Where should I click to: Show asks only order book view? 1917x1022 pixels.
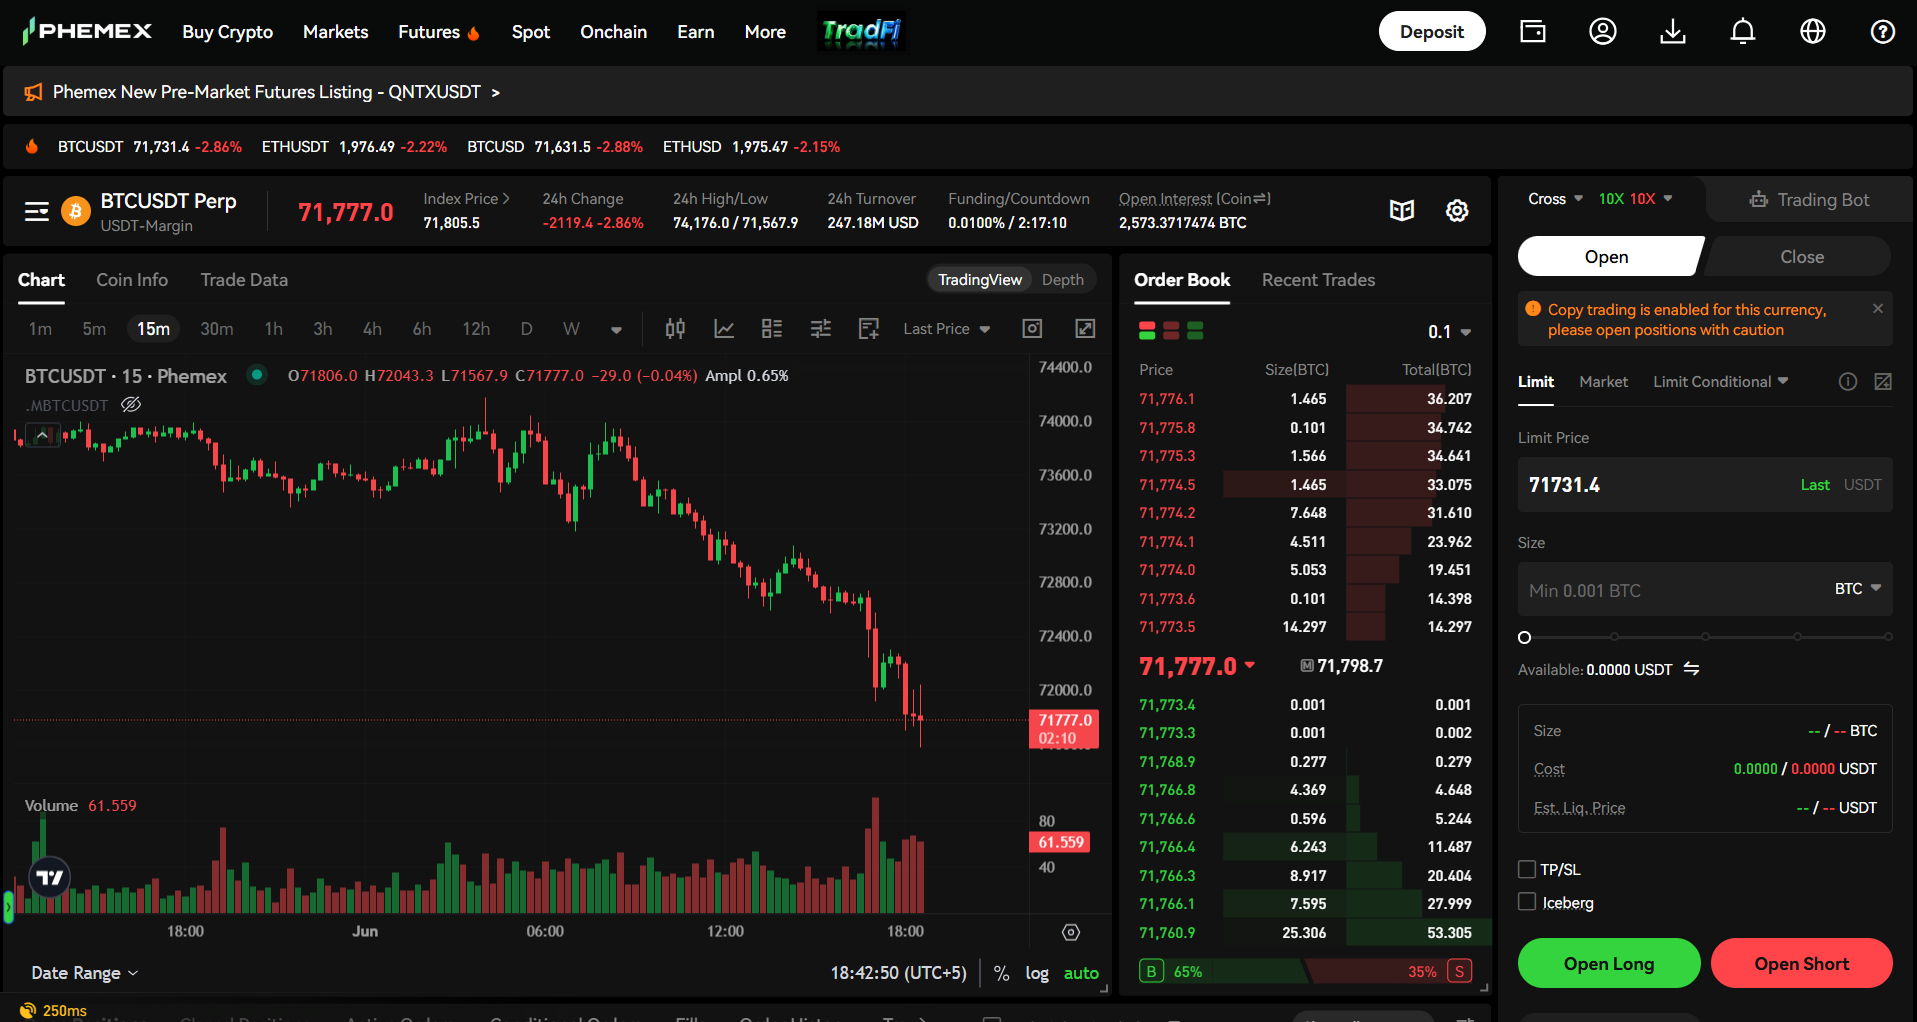[1171, 331]
